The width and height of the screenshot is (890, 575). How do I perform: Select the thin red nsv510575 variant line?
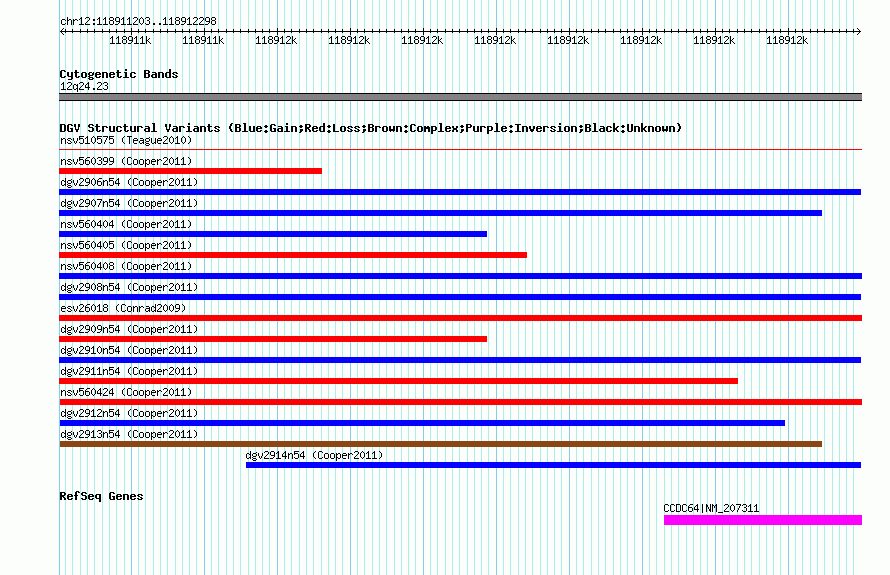[x=460, y=150]
